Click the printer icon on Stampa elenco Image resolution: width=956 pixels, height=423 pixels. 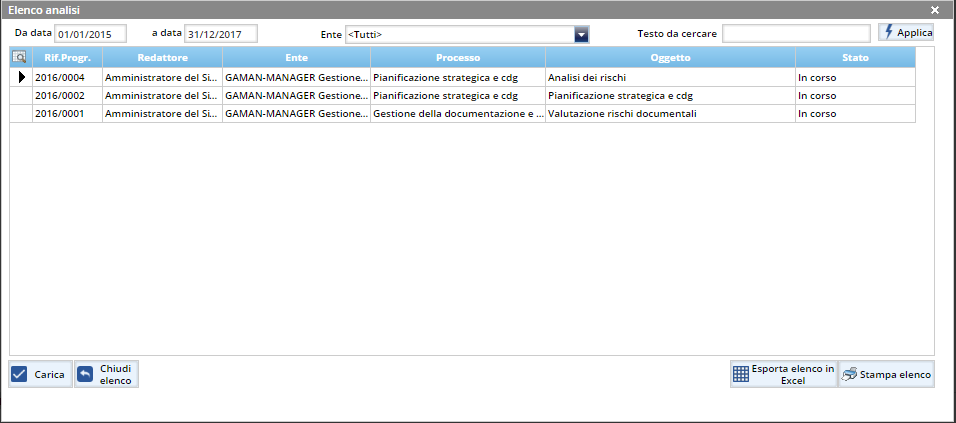(849, 375)
